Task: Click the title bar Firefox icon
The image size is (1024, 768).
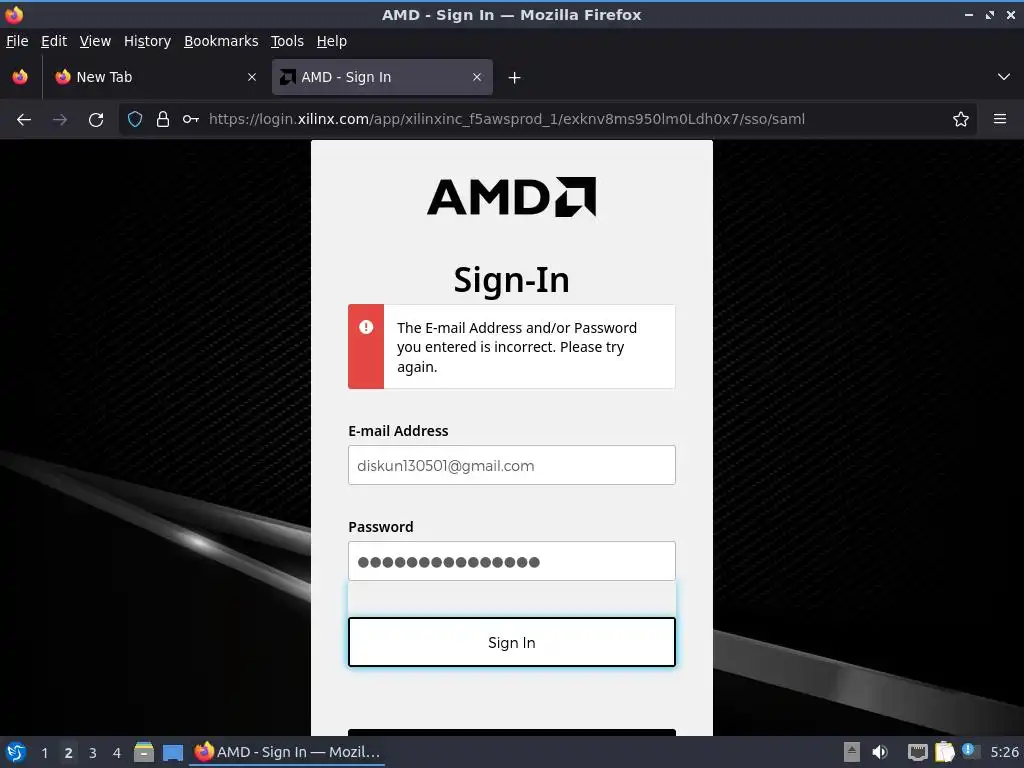Action: 14,14
